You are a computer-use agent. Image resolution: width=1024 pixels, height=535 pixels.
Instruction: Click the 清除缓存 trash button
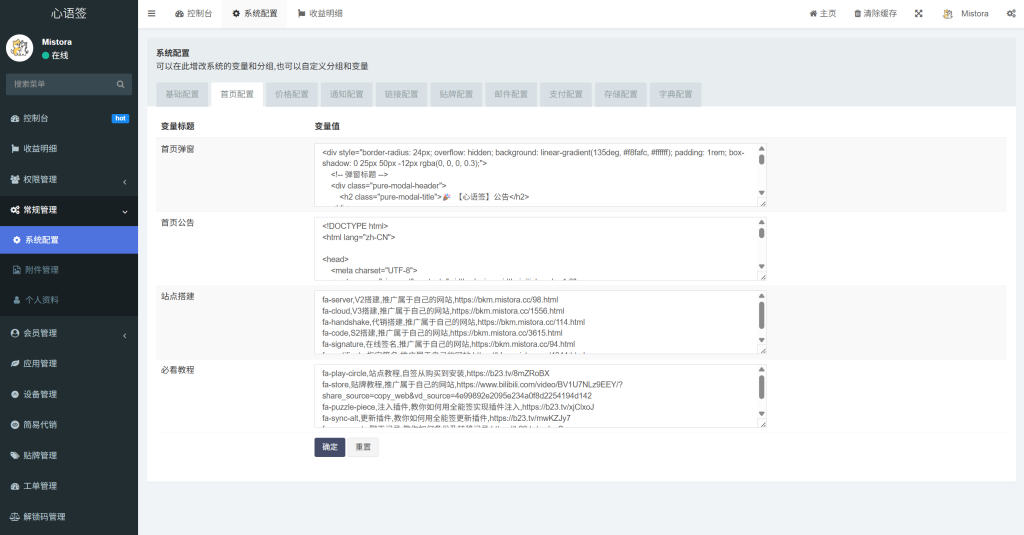coord(875,13)
